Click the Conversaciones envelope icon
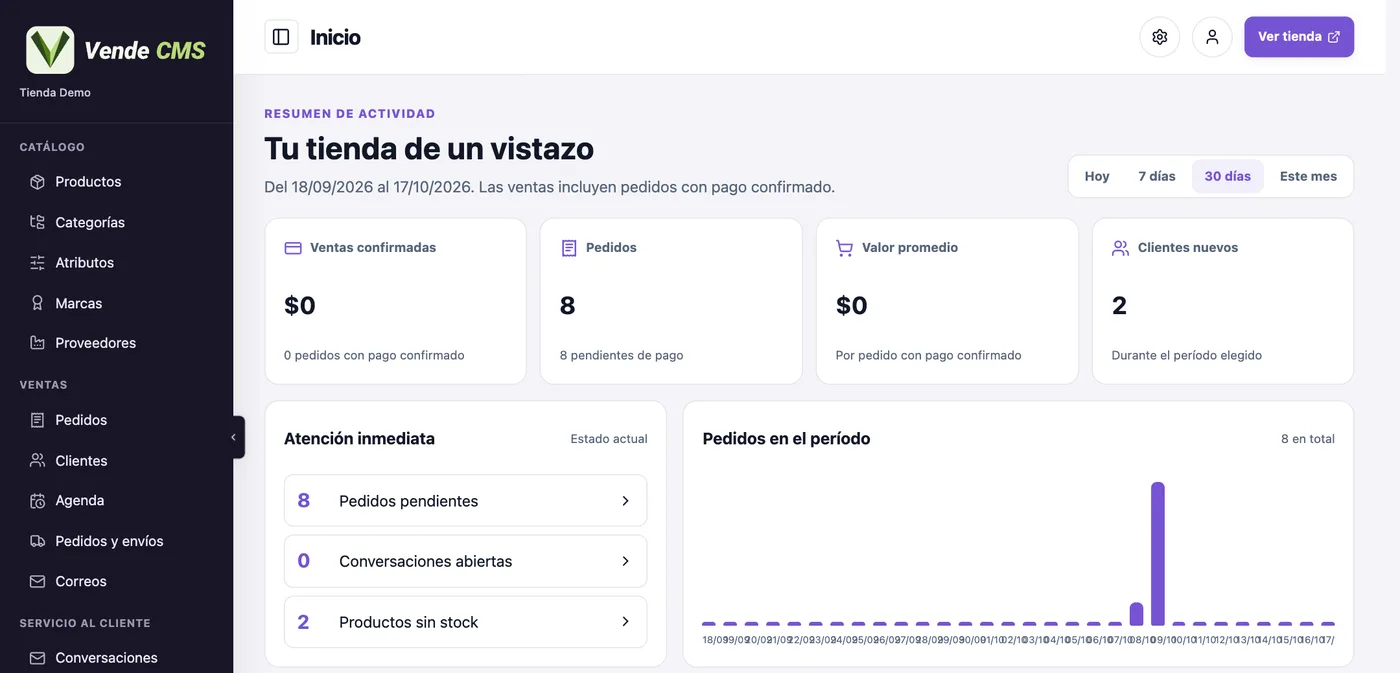 point(37,658)
